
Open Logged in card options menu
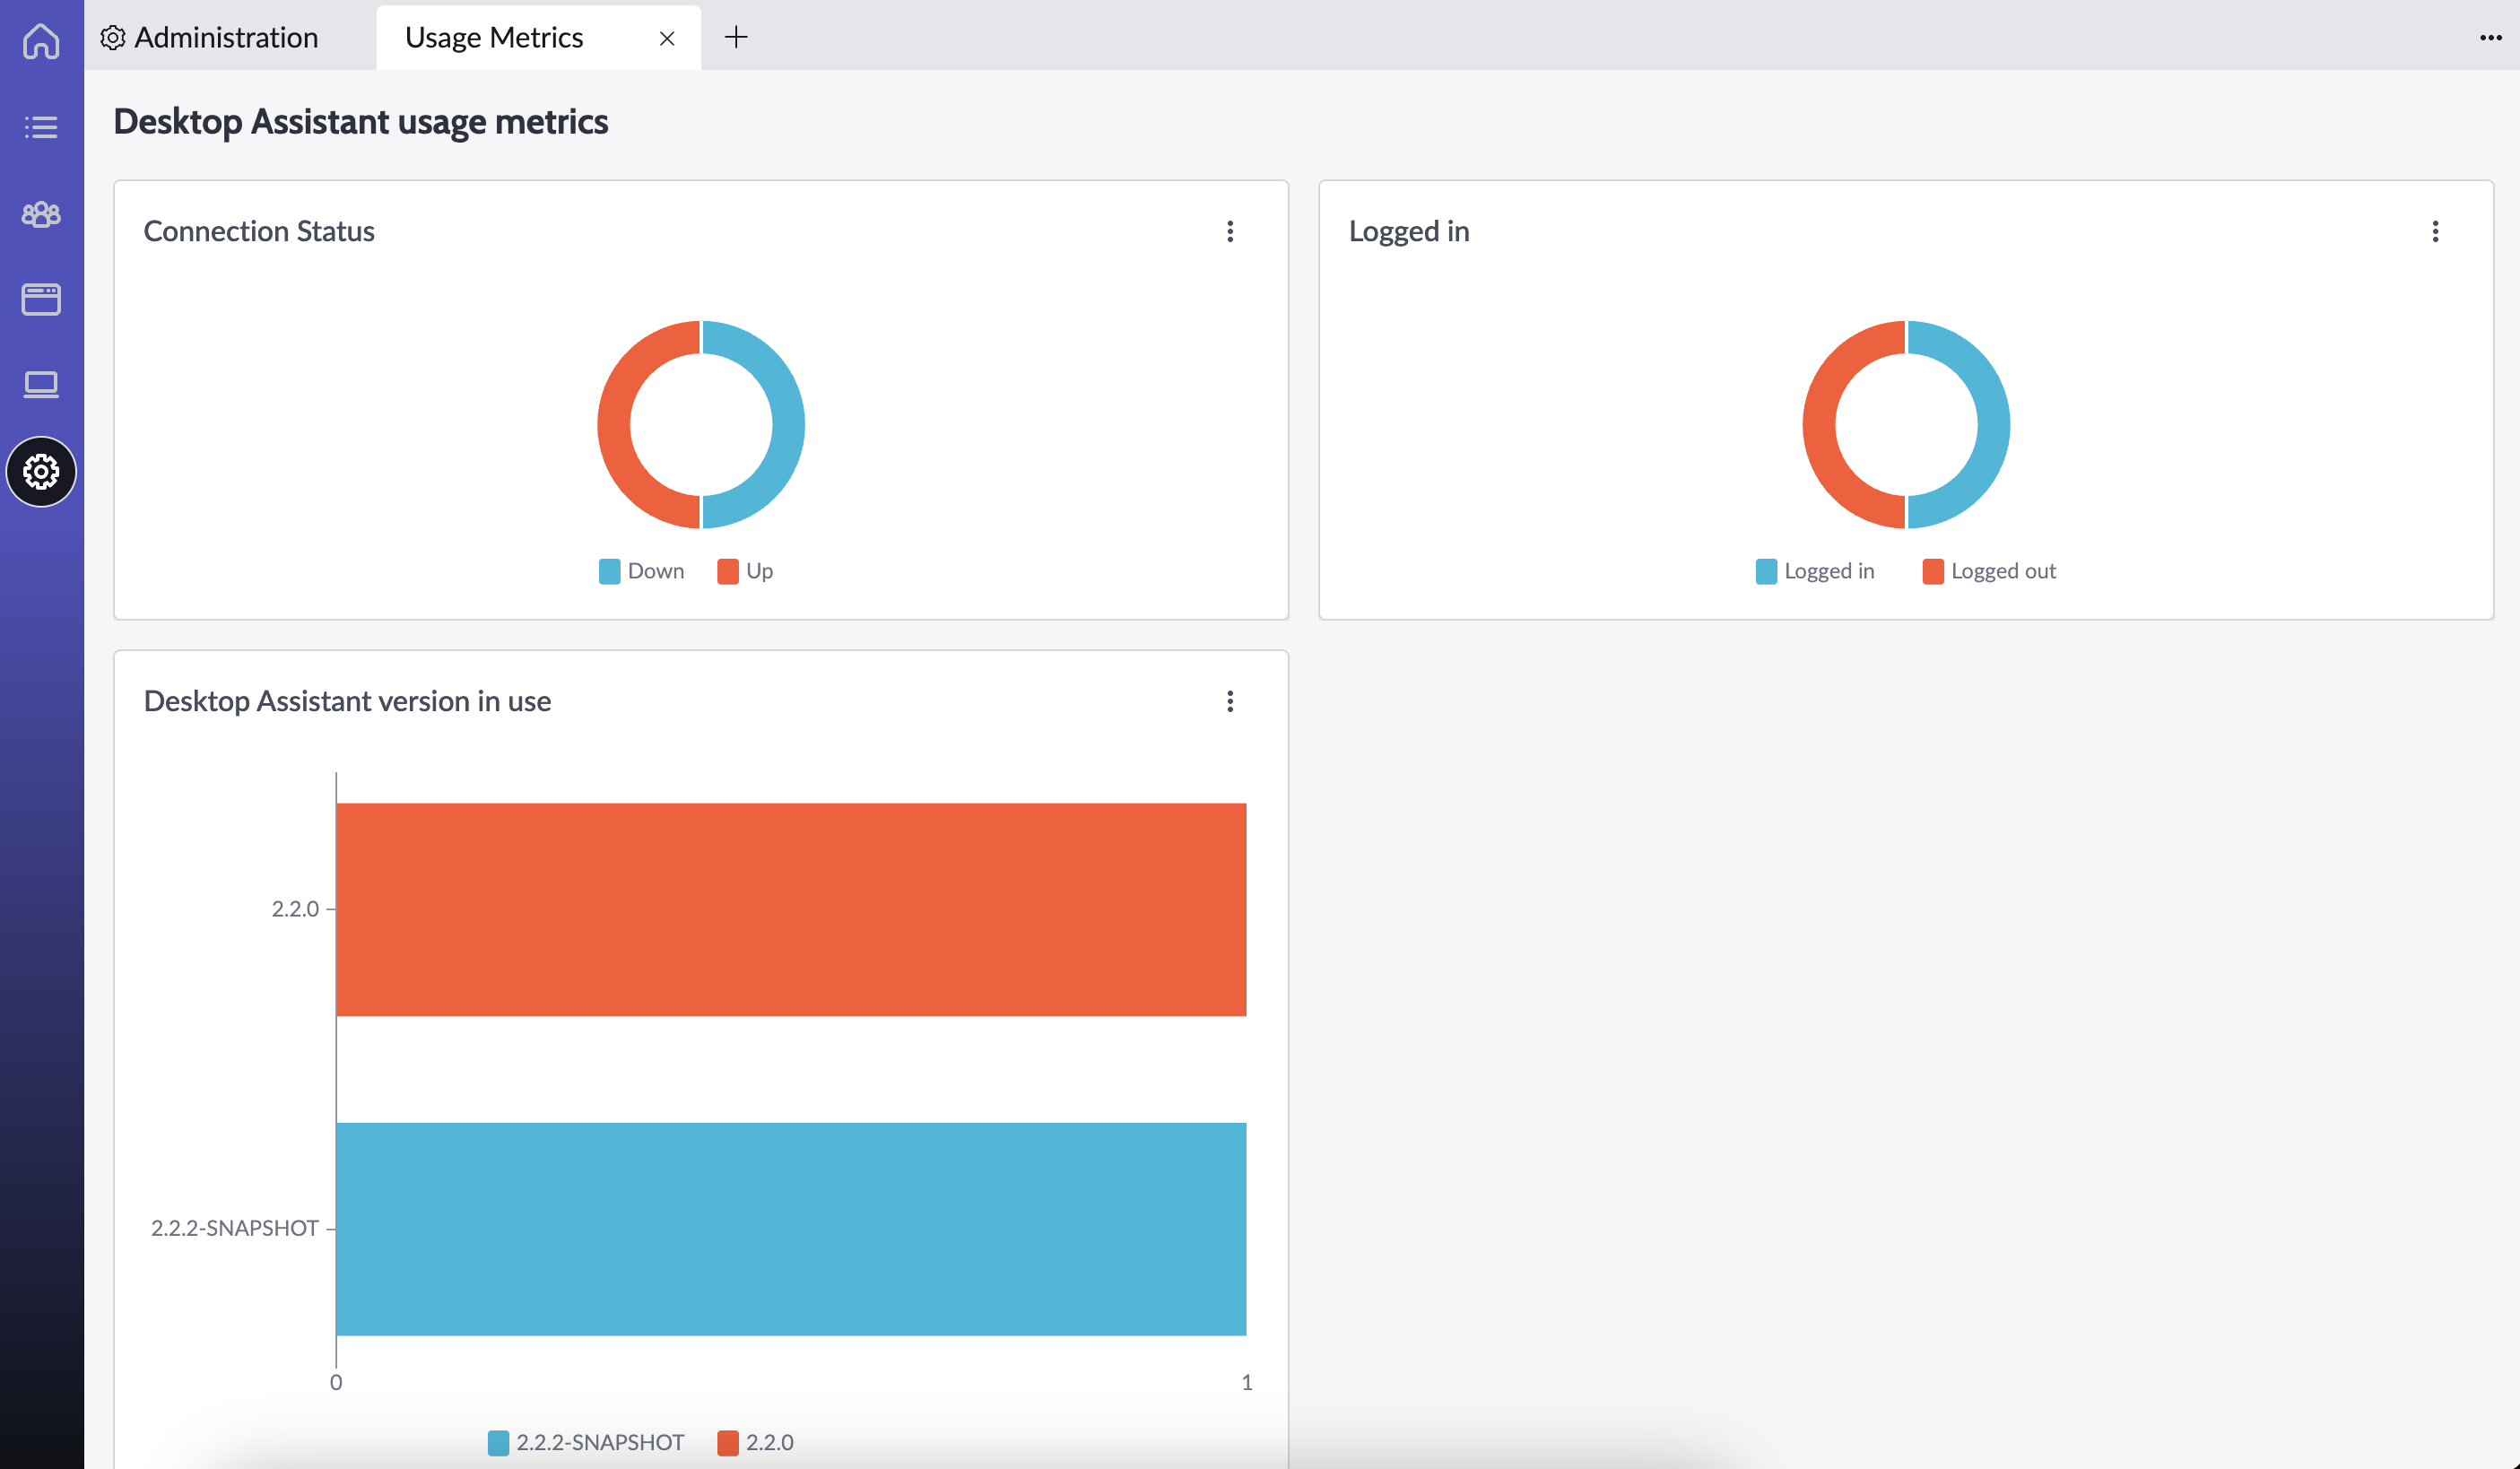[x=2435, y=231]
